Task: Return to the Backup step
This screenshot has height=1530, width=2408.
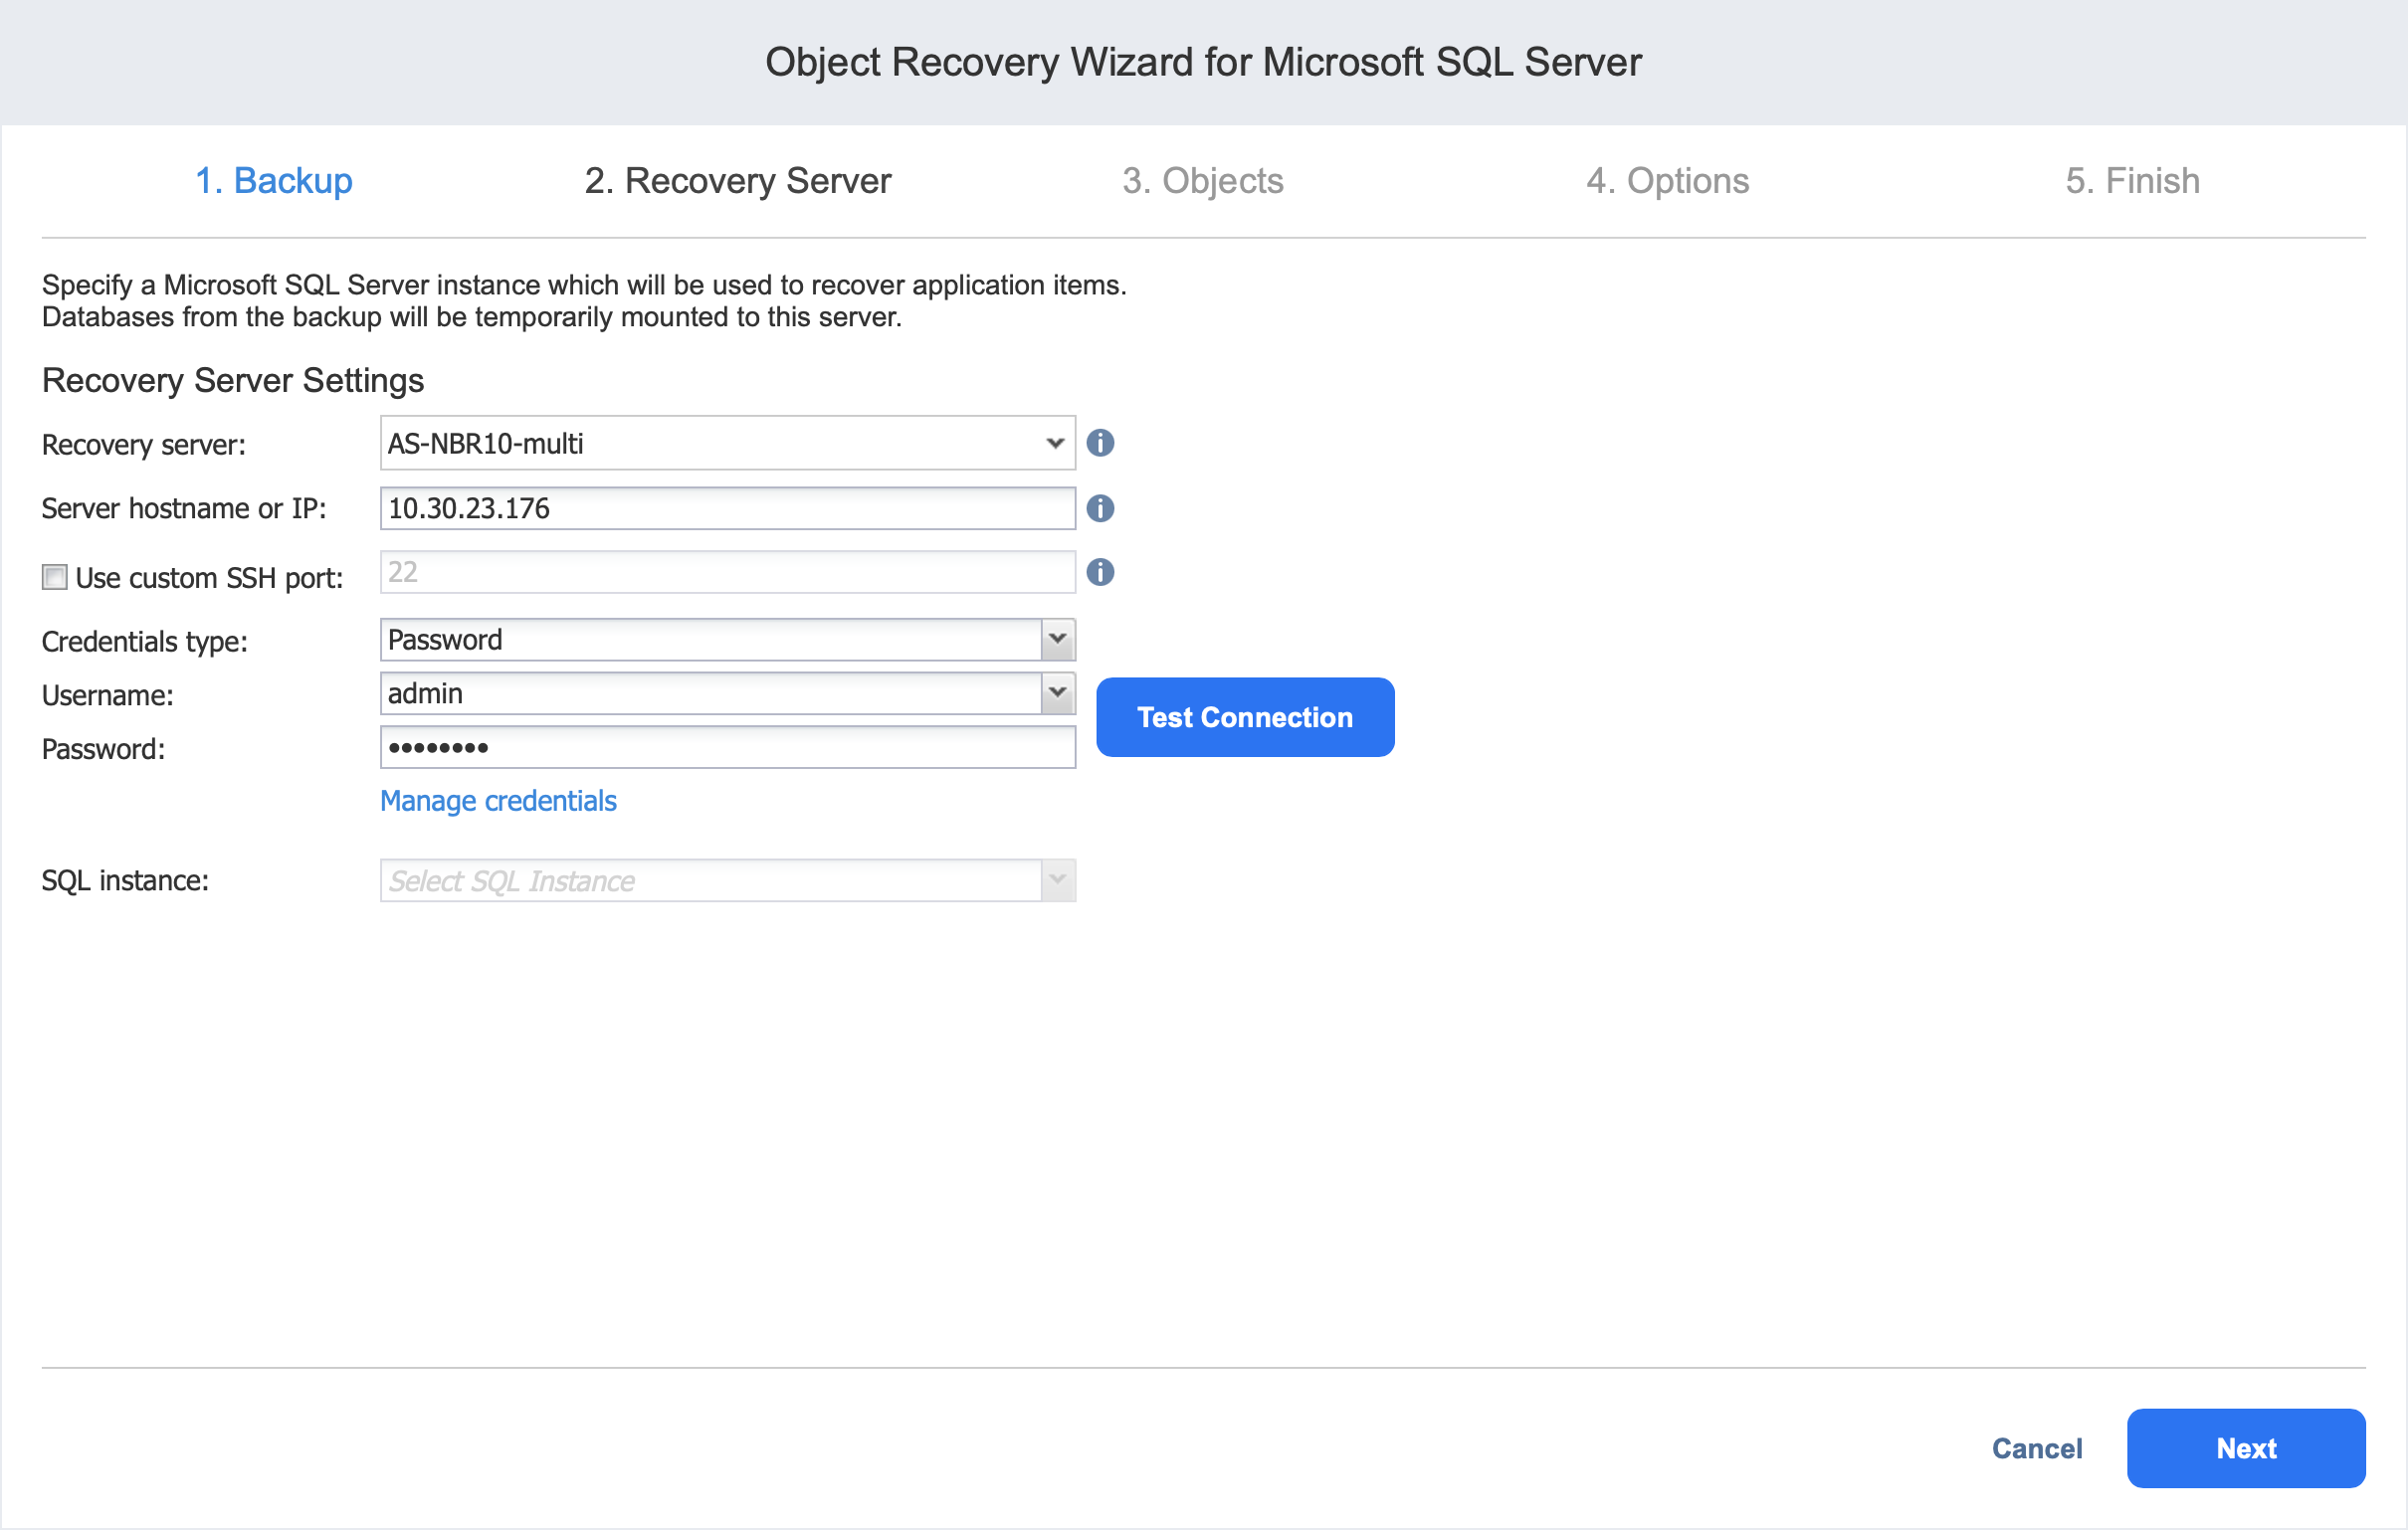Action: pos(274,180)
